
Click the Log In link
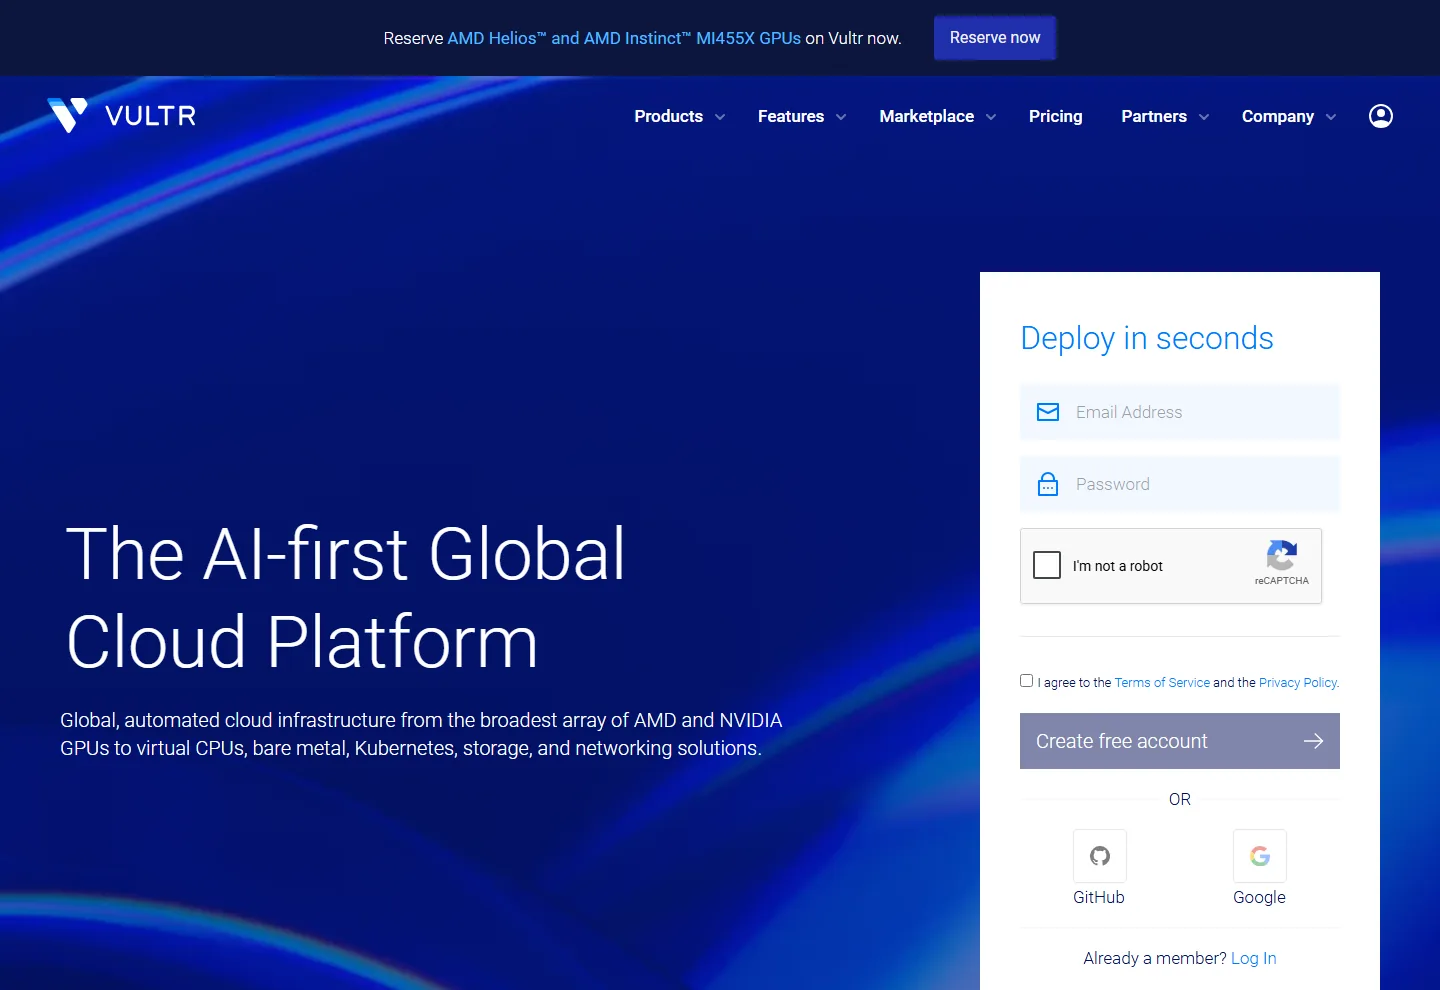(x=1253, y=958)
